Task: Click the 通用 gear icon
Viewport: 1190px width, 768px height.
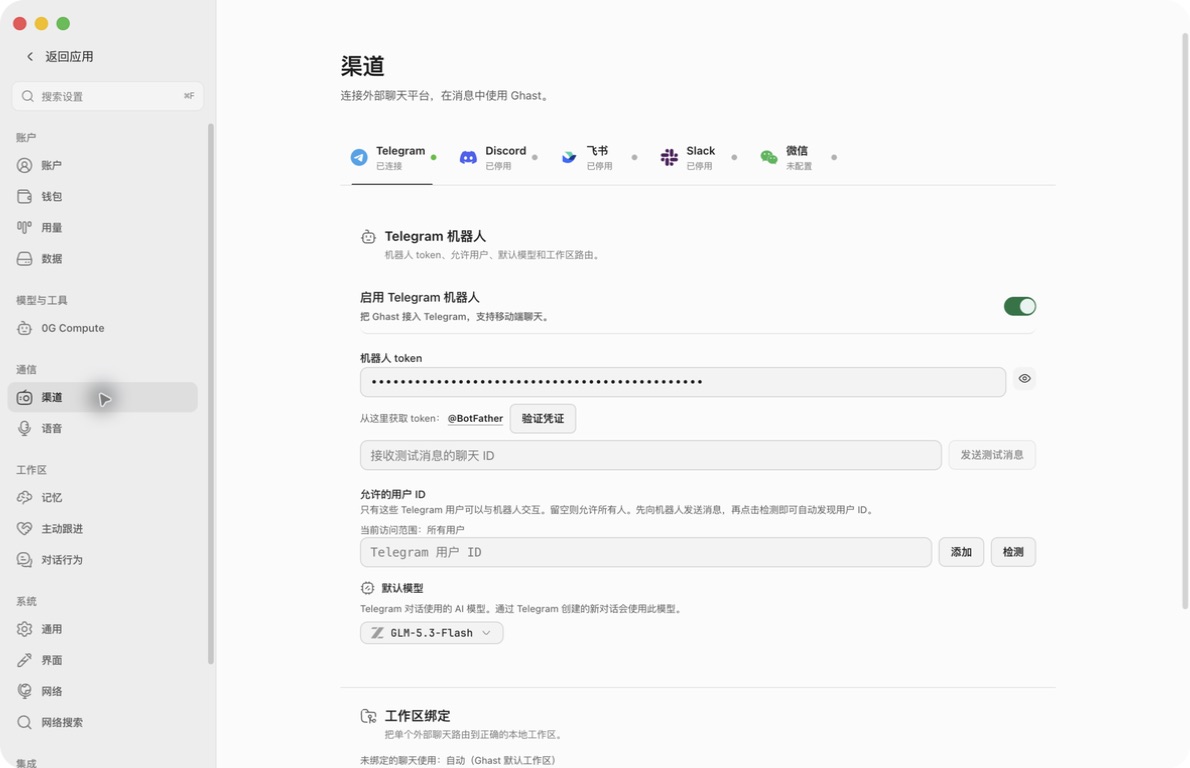Action: point(24,629)
